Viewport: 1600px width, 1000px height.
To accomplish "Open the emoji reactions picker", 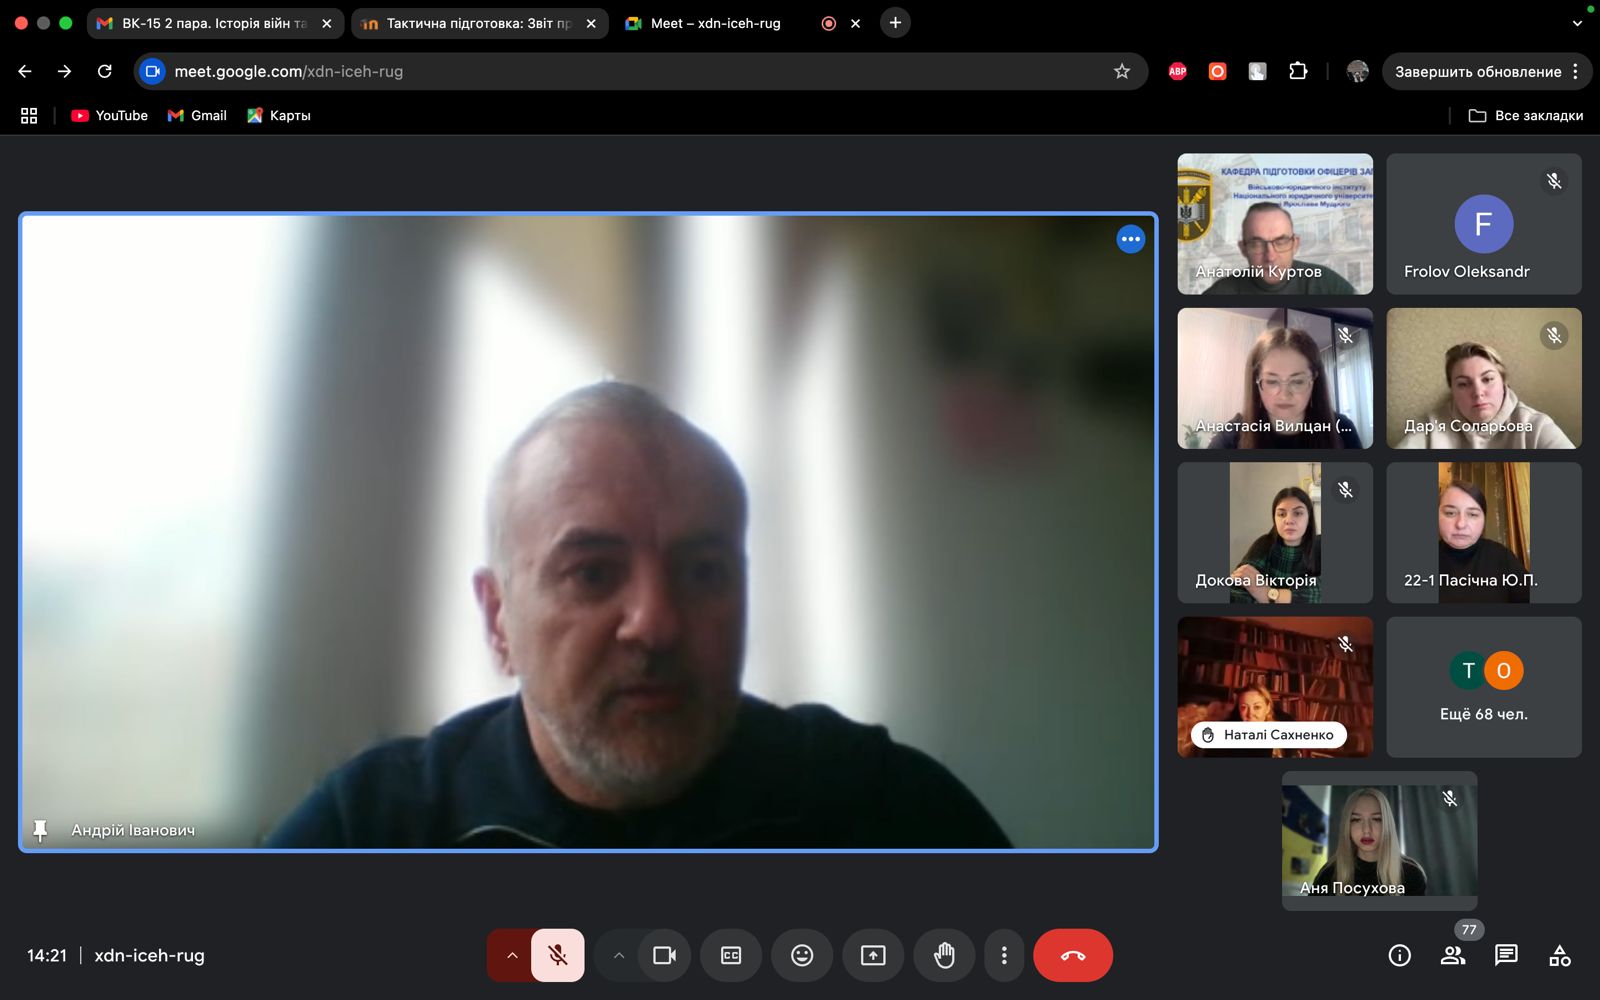I will (x=802, y=955).
